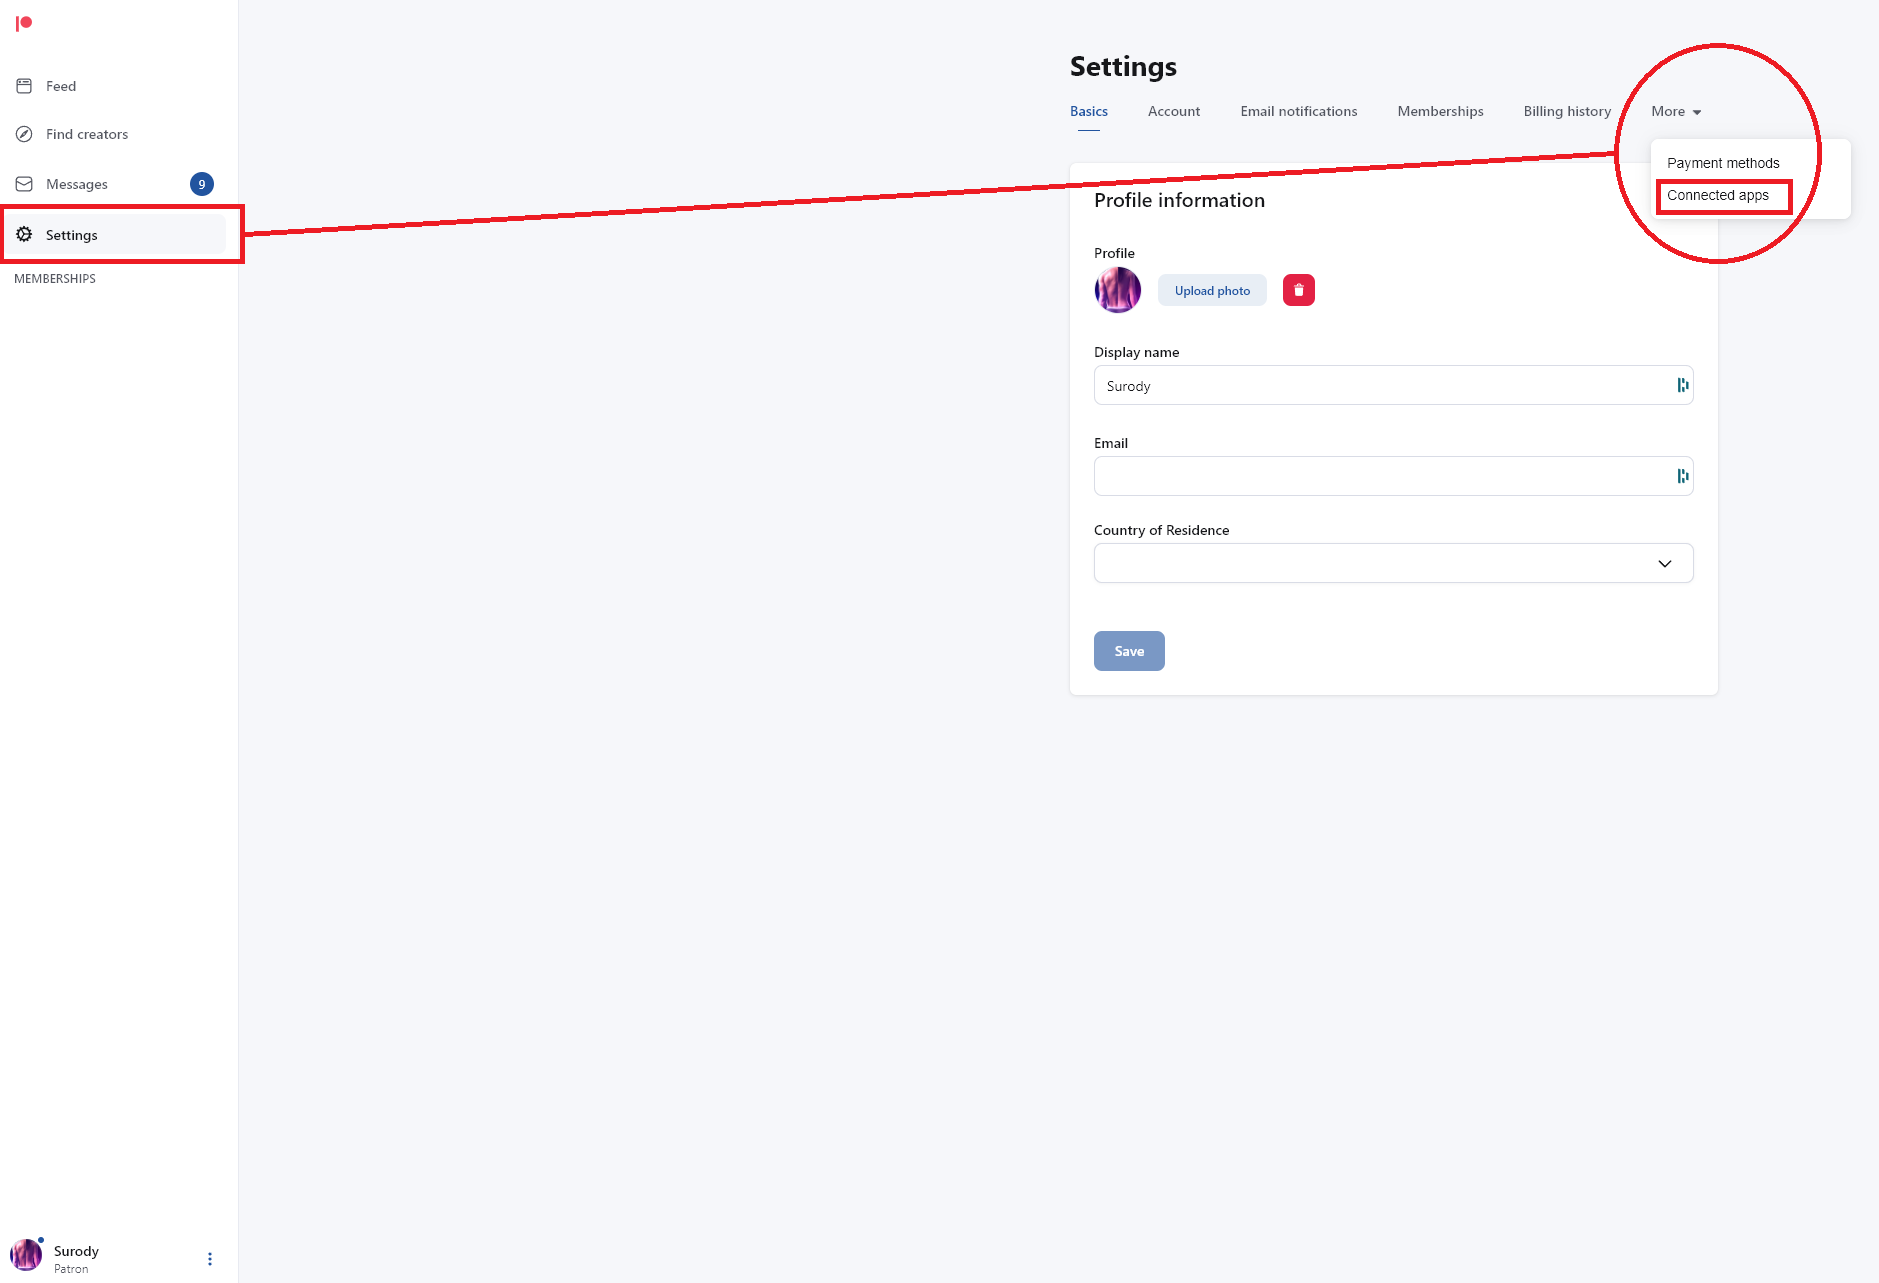Click password manager icon in Display name field
1879x1283 pixels.
click(1683, 385)
